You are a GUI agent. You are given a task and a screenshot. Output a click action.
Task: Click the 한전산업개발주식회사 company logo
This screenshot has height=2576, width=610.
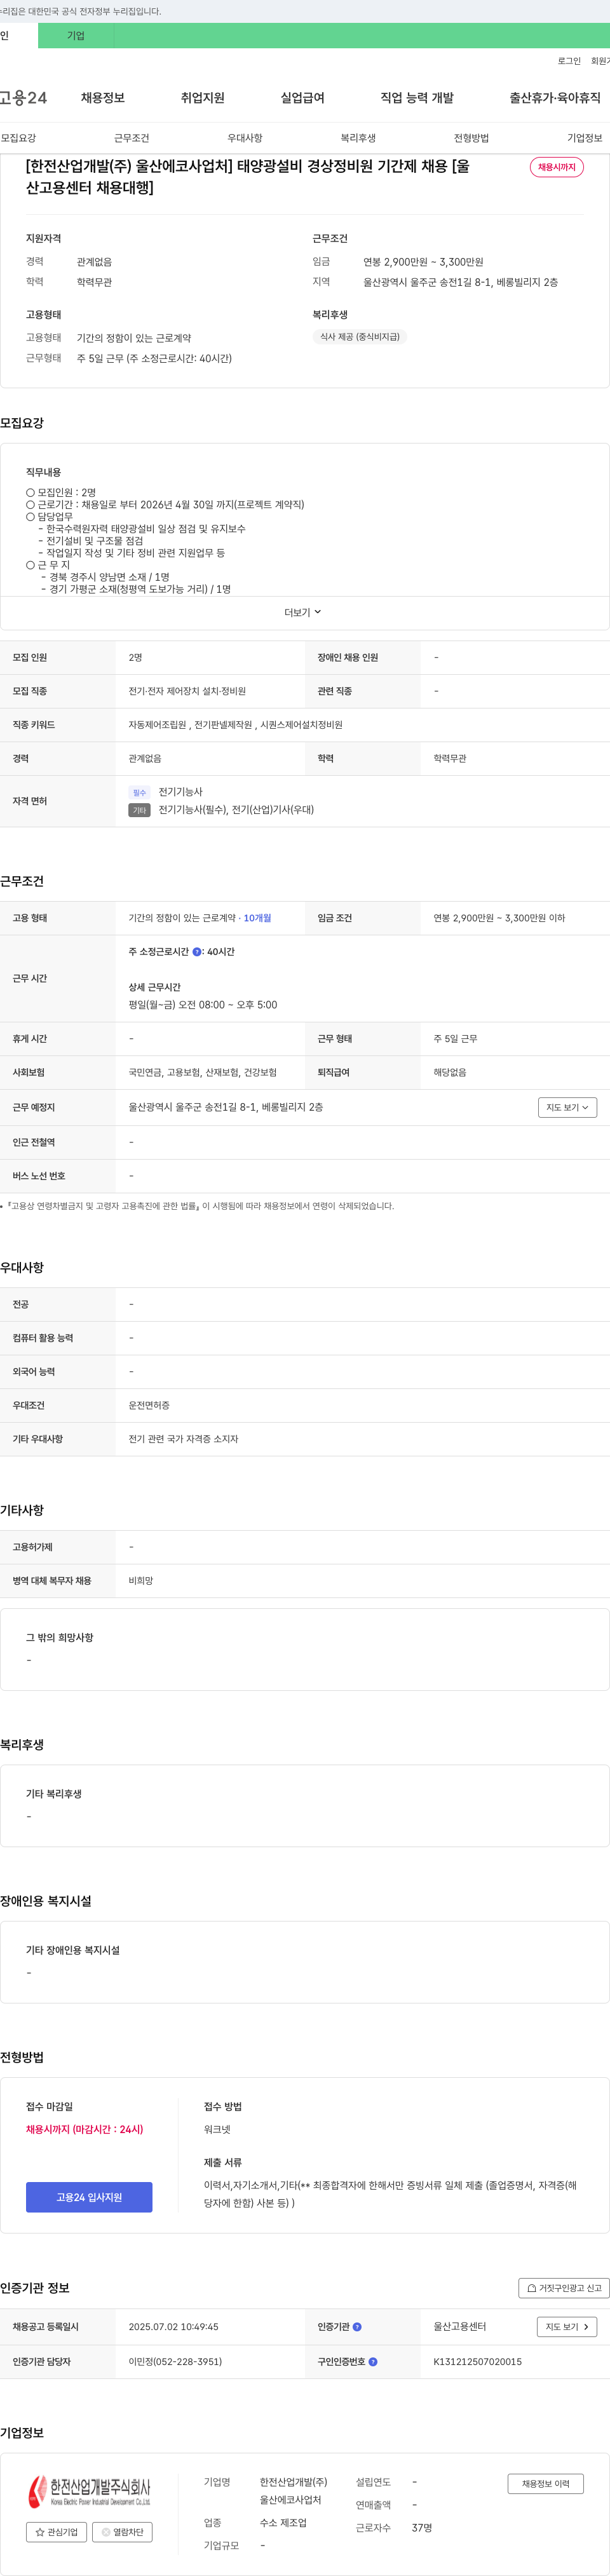(89, 2491)
